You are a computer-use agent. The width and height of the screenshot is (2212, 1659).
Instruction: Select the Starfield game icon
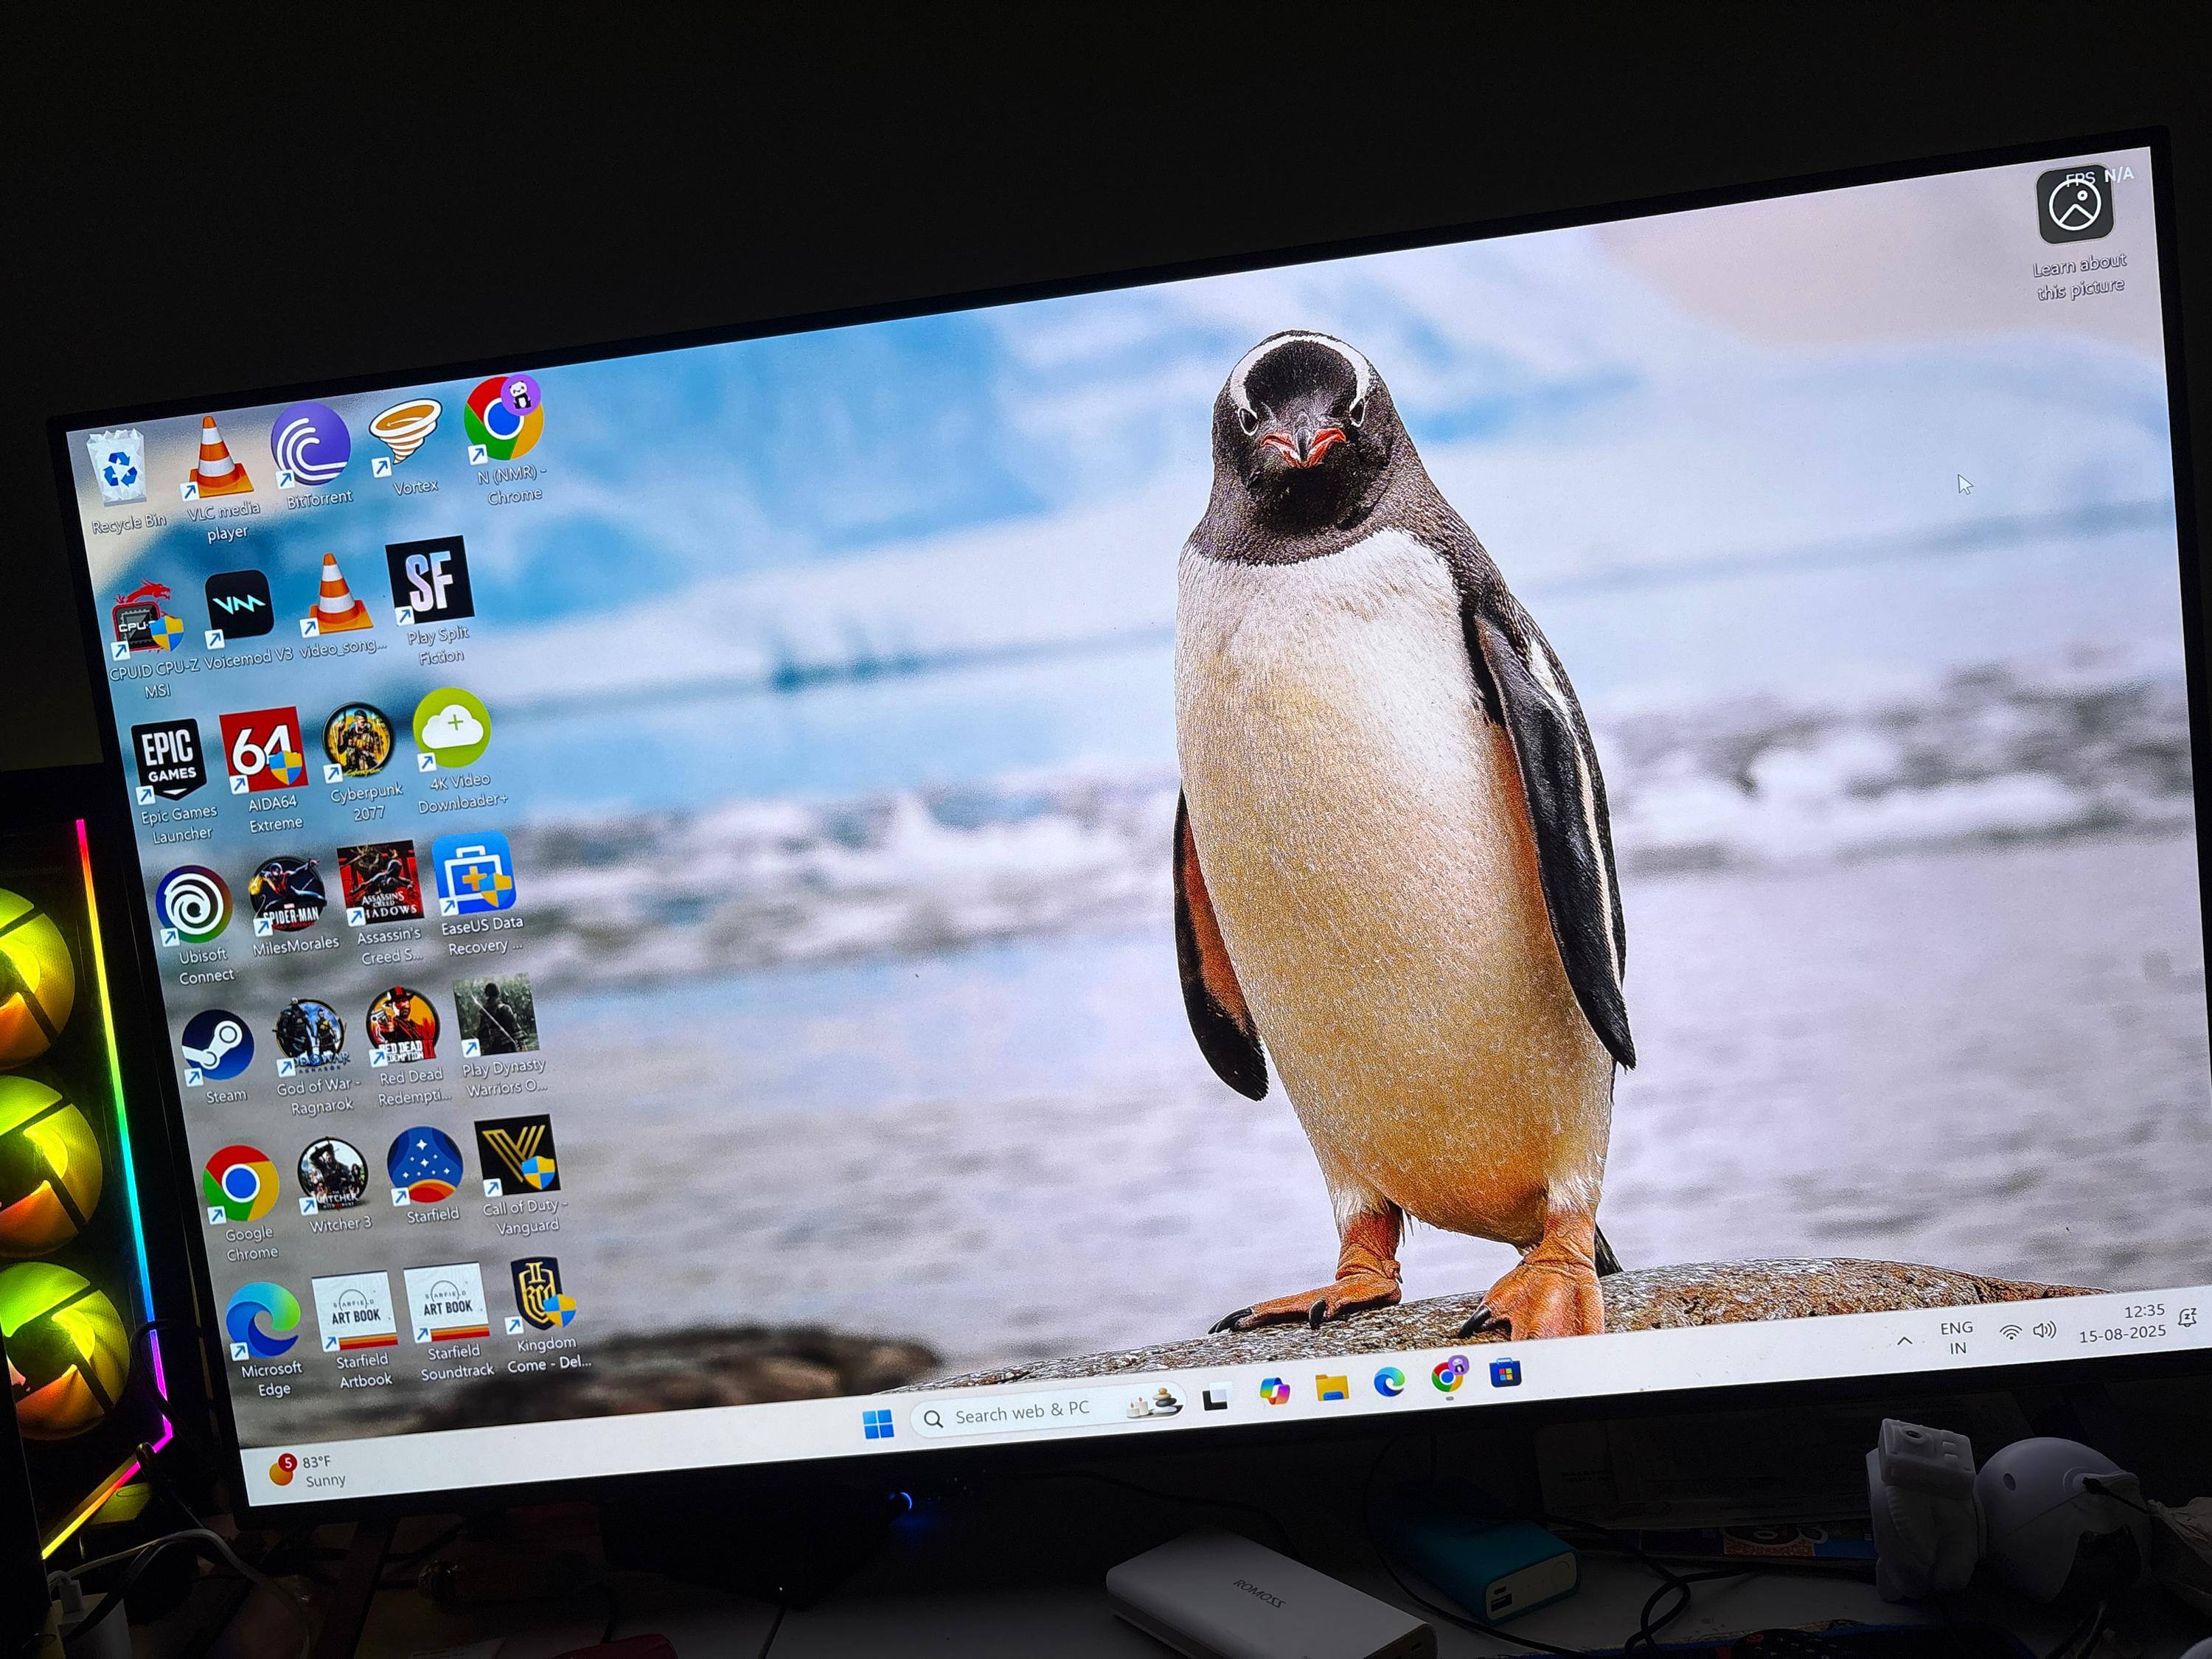tap(425, 1166)
